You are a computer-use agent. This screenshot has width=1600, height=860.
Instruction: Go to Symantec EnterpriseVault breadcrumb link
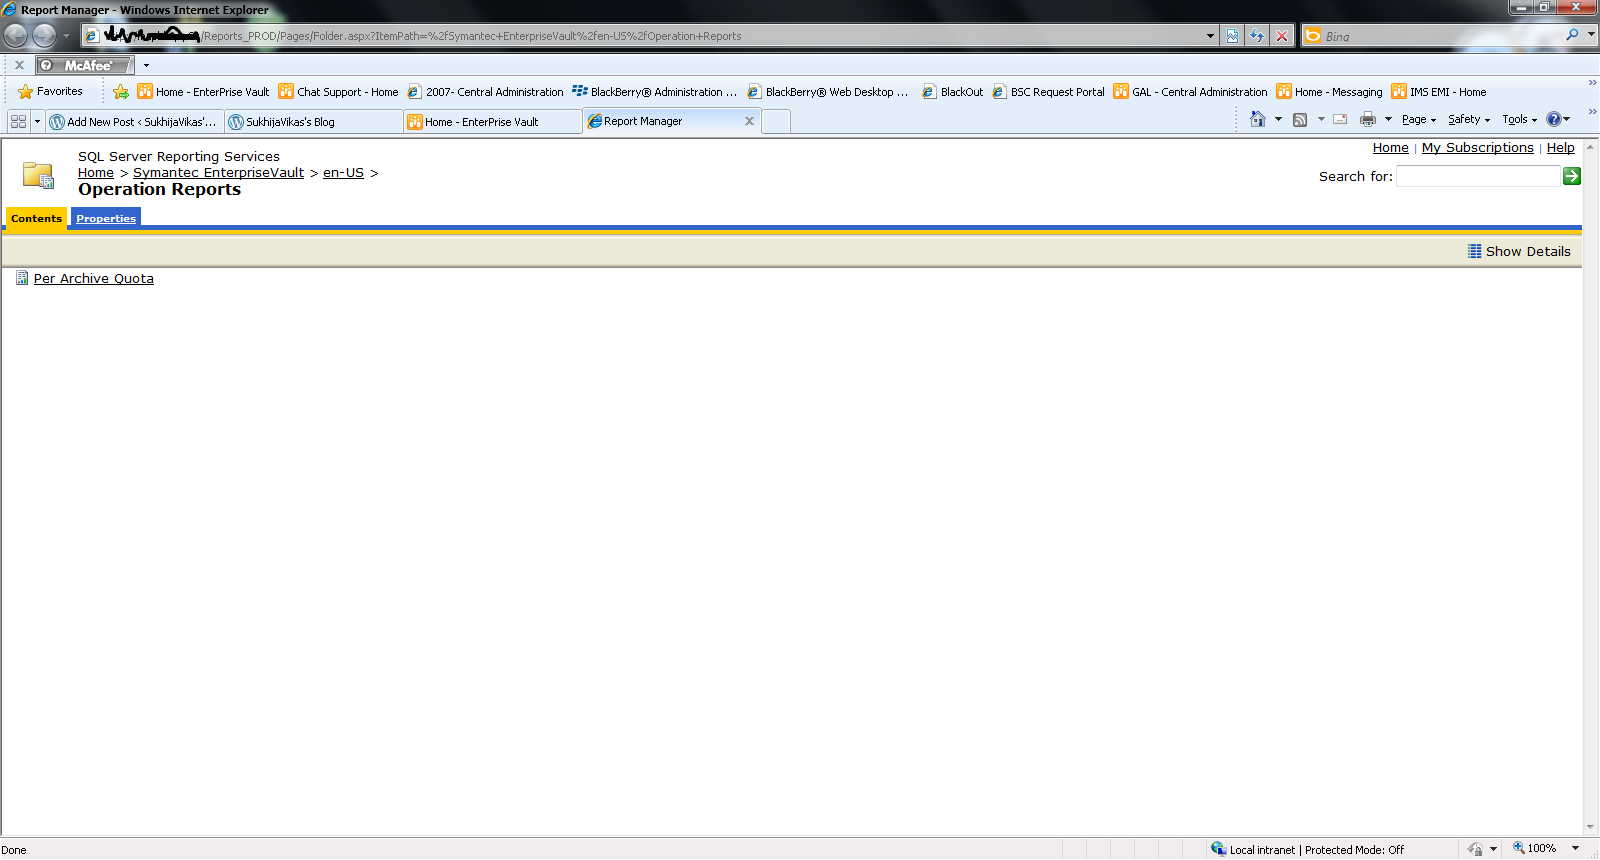coord(218,173)
